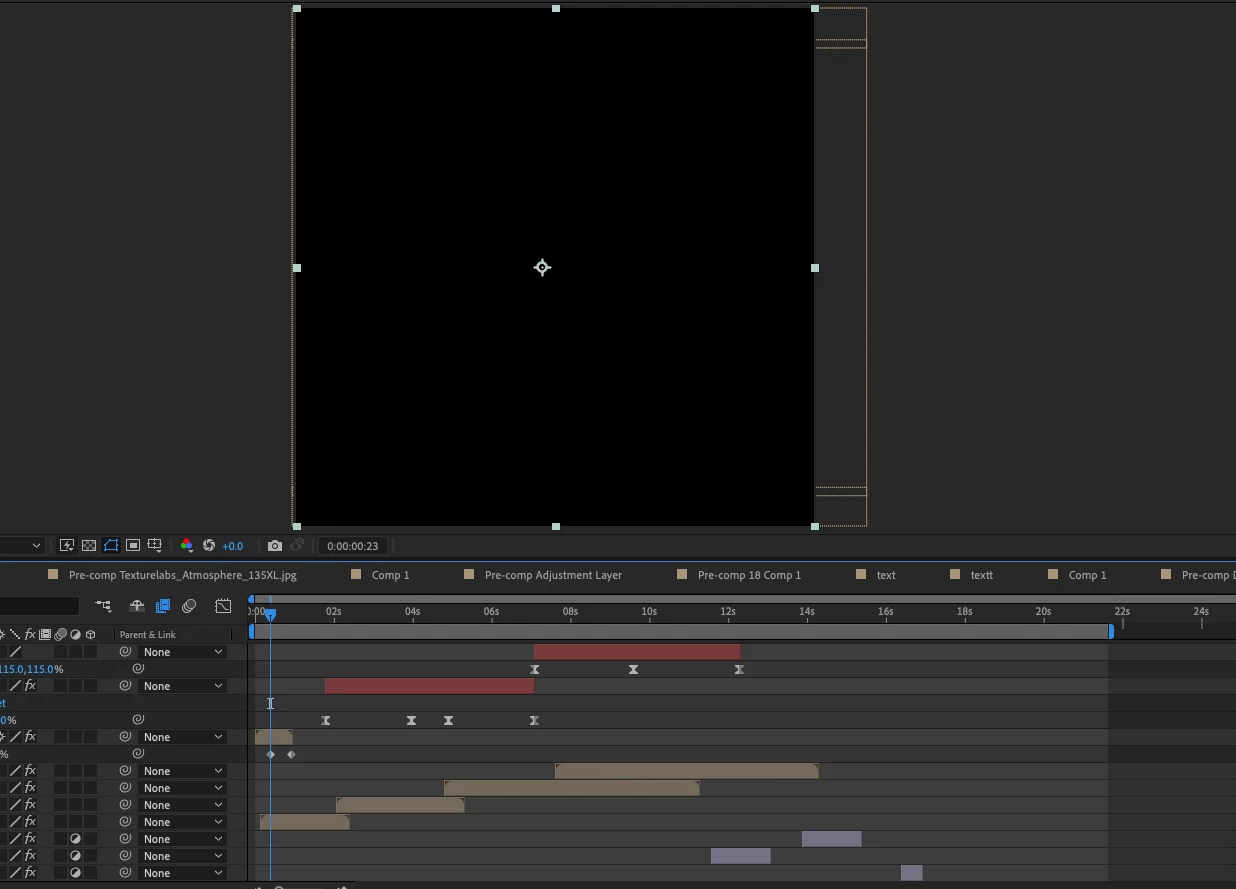Open Comp 1 tab beside Pre-comp Texturelabs tab
1236x889 pixels.
pyautogui.click(x=390, y=575)
